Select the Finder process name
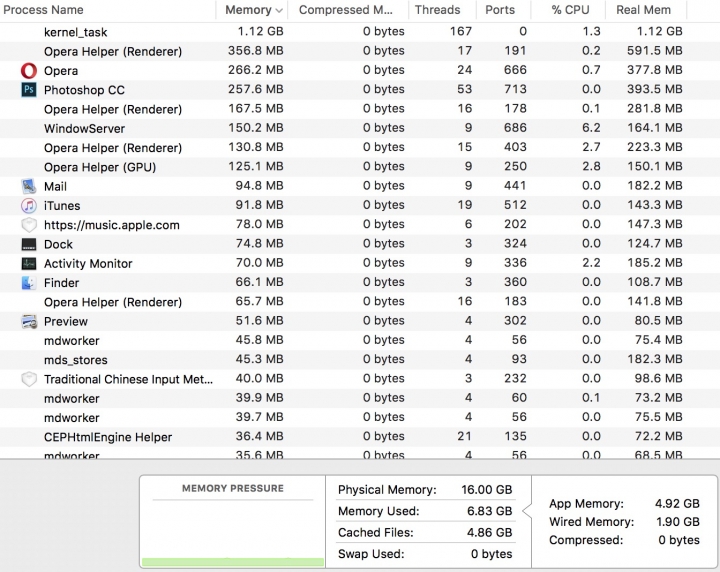Viewport: 720px width, 572px height. pyautogui.click(x=62, y=283)
